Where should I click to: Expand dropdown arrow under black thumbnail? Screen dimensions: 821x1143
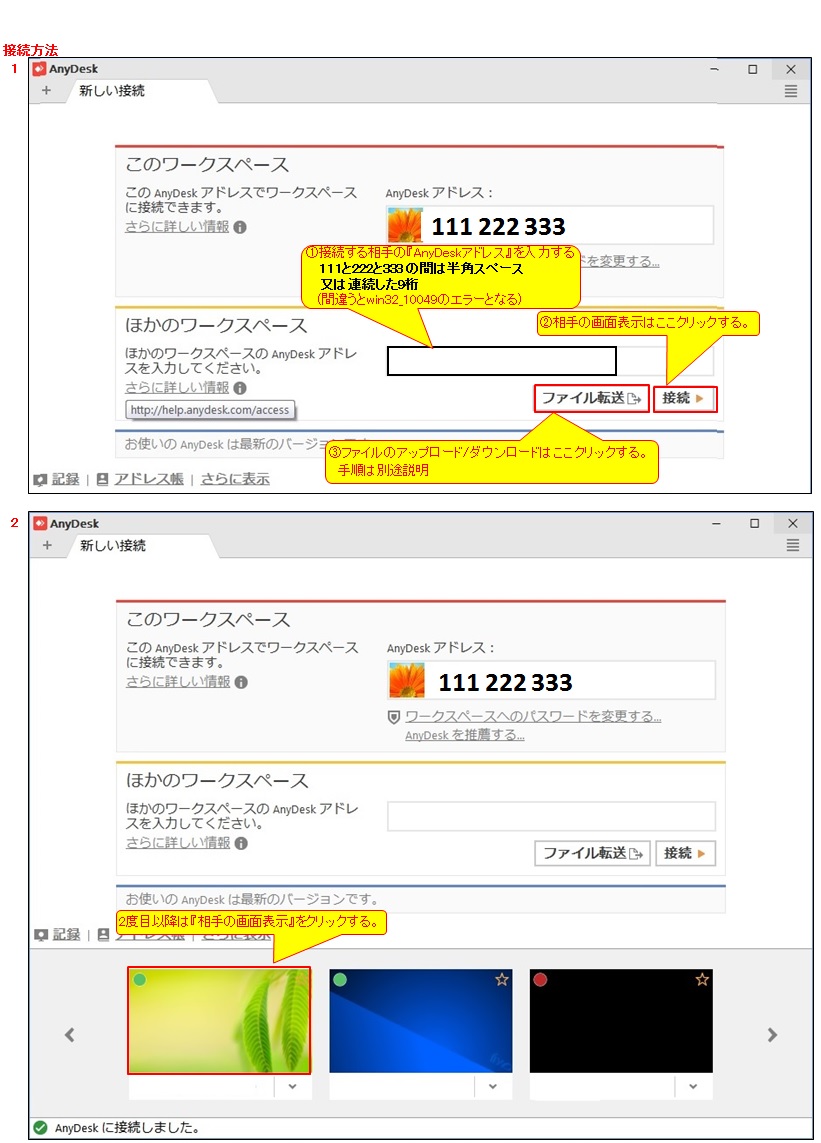click(x=693, y=1086)
